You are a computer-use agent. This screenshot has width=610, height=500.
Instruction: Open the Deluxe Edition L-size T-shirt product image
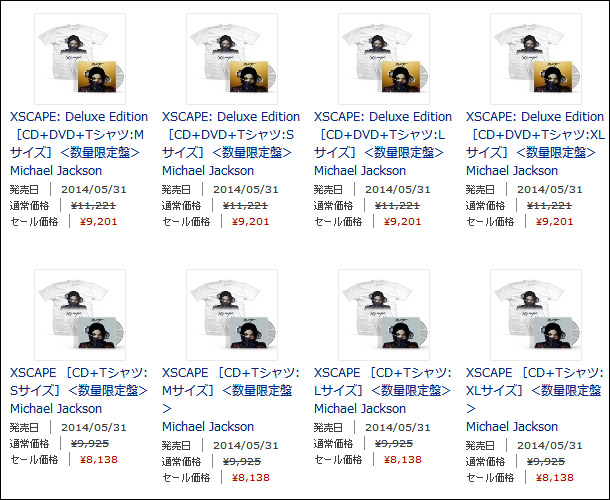(x=384, y=59)
